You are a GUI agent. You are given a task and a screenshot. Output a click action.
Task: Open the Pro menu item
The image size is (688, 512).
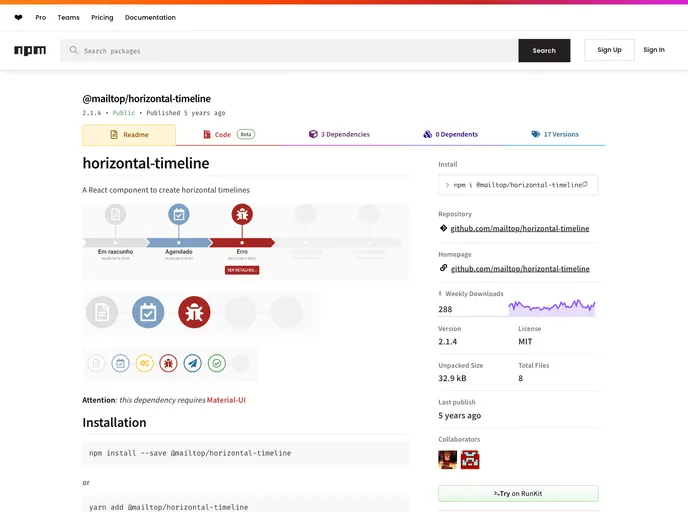(41, 18)
